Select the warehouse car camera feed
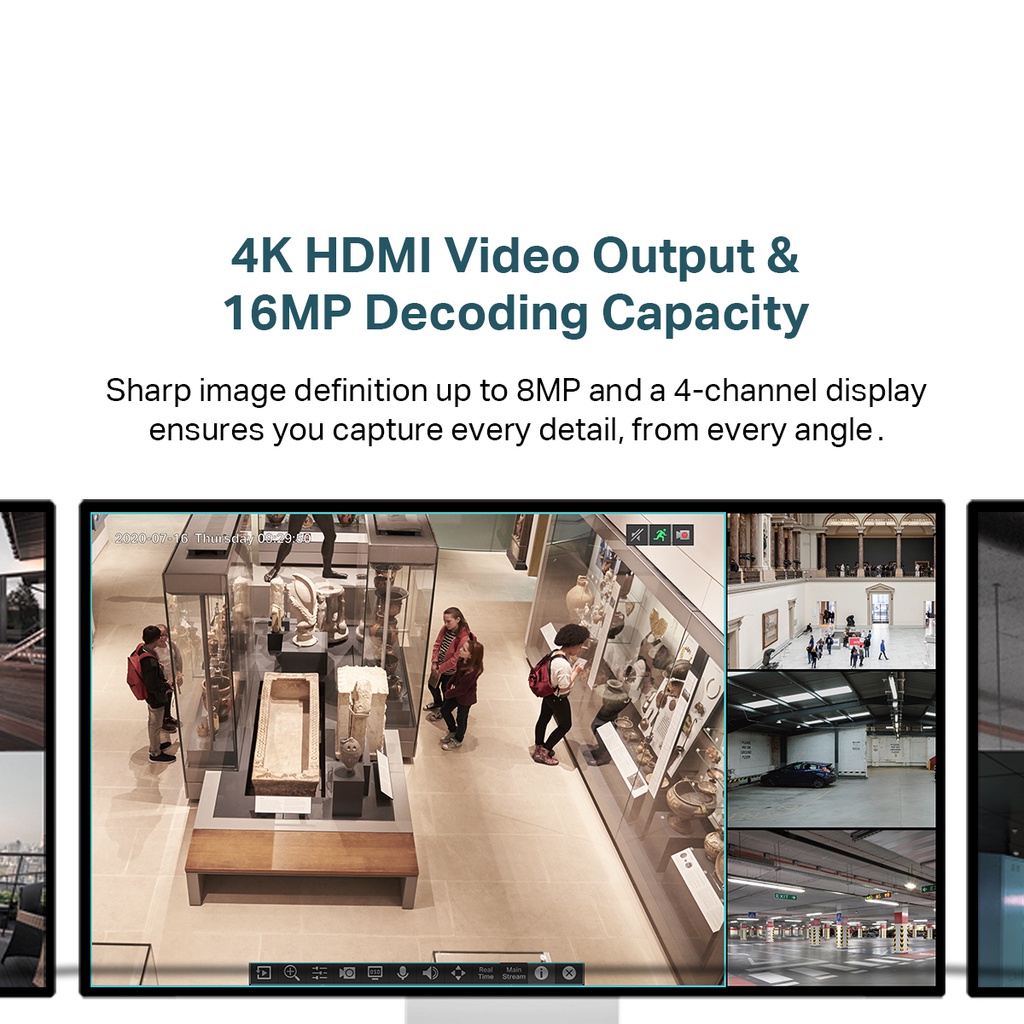Viewport: 1024px width, 1024px height. (831, 749)
